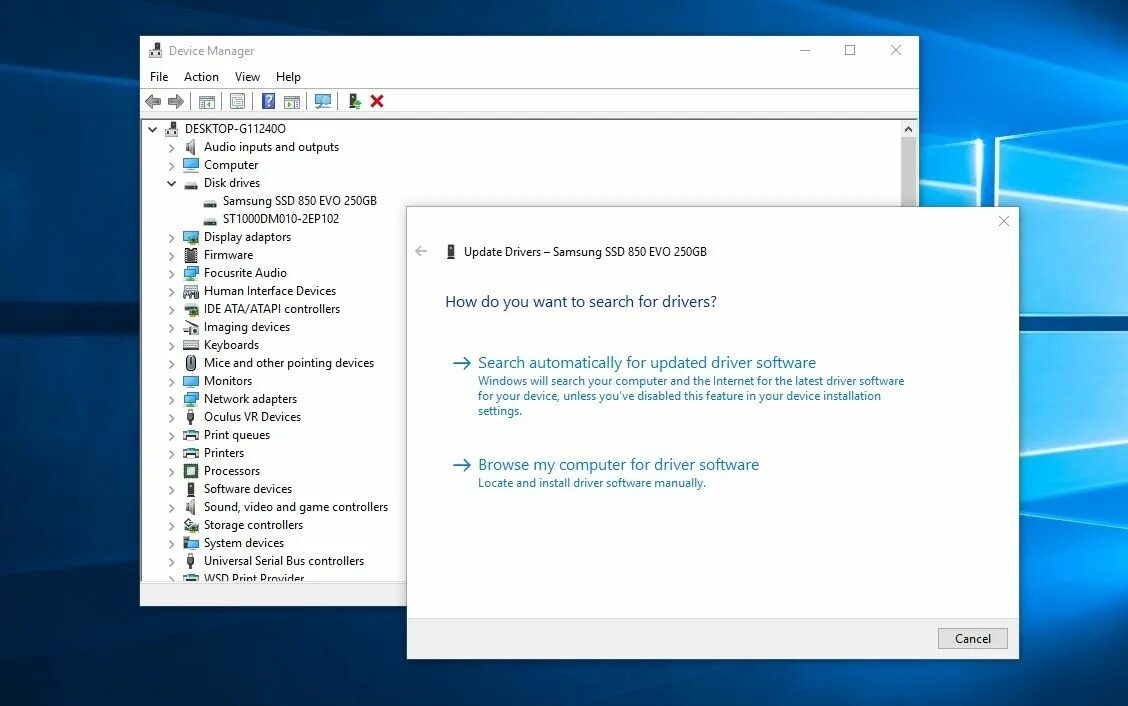Toggle the Show/Hide Console Tree toolbar icon
The width and height of the screenshot is (1128, 706).
pyautogui.click(x=206, y=101)
